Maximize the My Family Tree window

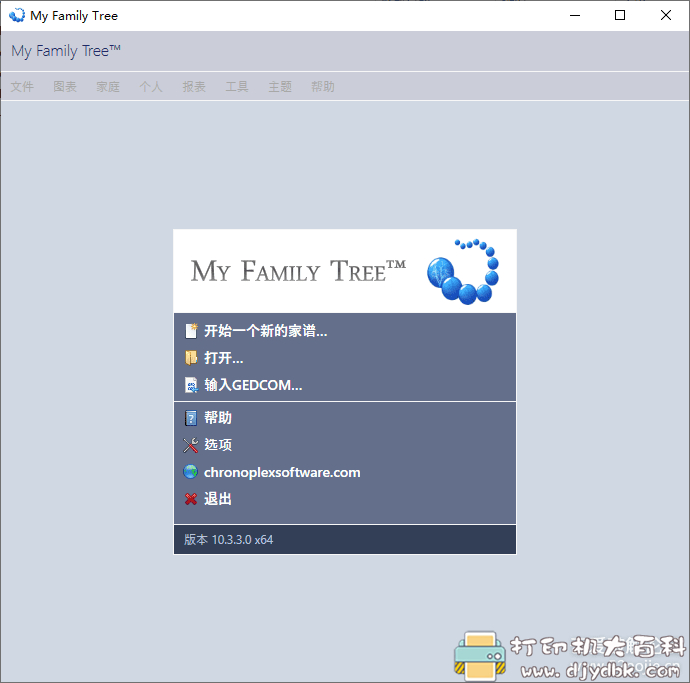(x=620, y=15)
